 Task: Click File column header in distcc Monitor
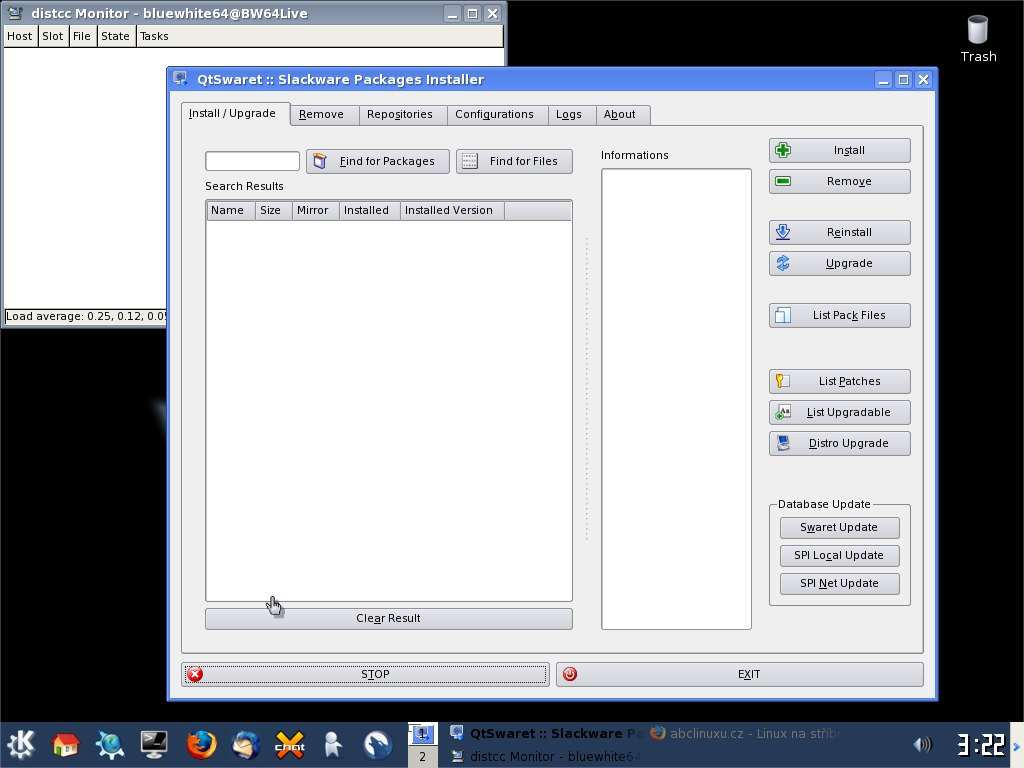pos(82,37)
